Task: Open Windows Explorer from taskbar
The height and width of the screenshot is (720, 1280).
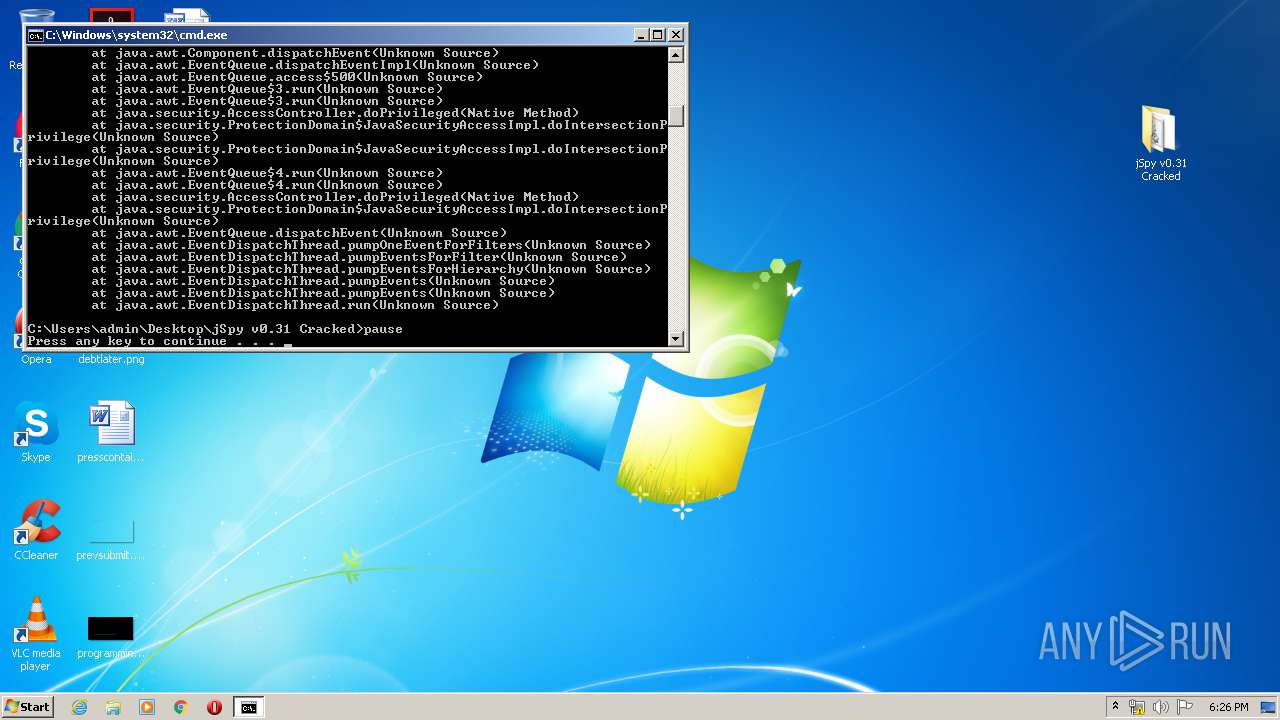Action: (x=113, y=707)
